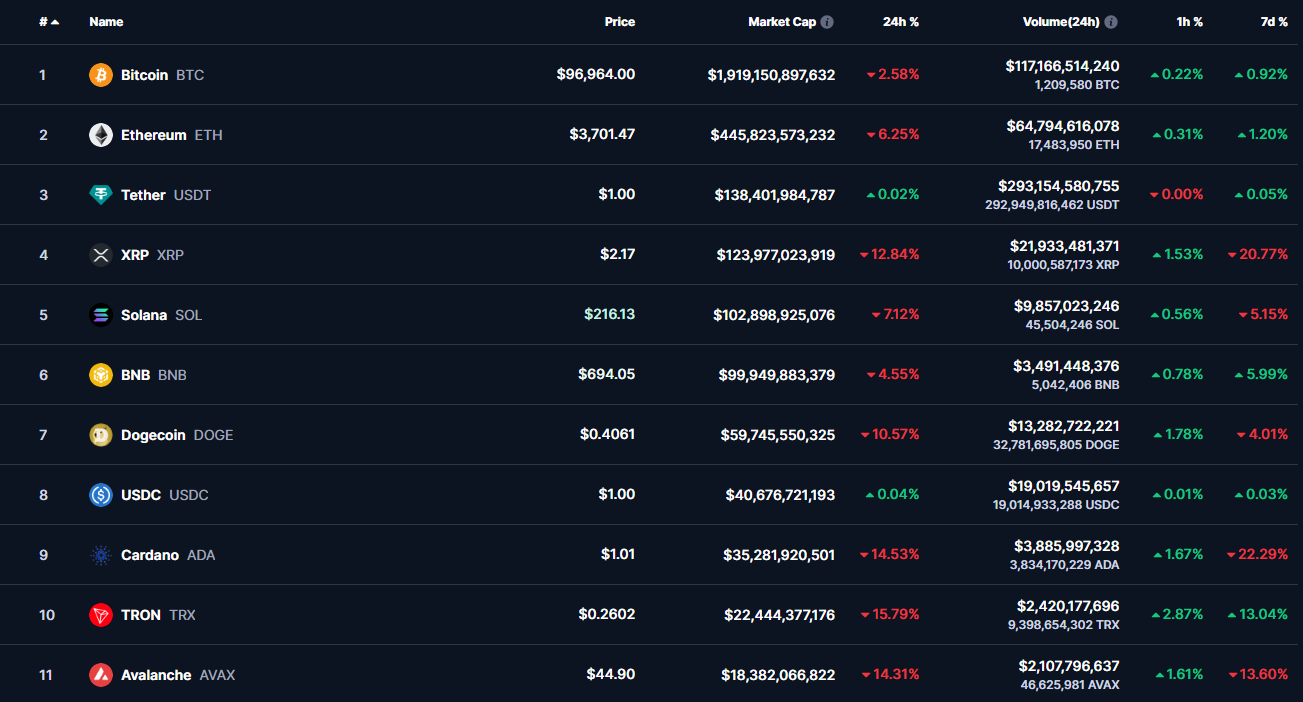The image size is (1303, 702).
Task: Open the BNB coin page link
Action: [x=154, y=375]
